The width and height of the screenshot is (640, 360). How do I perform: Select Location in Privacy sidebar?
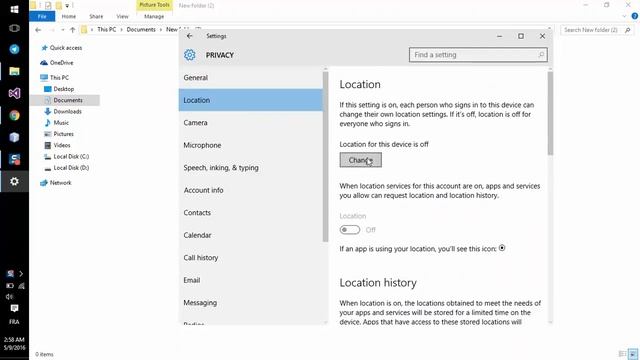[251, 100]
